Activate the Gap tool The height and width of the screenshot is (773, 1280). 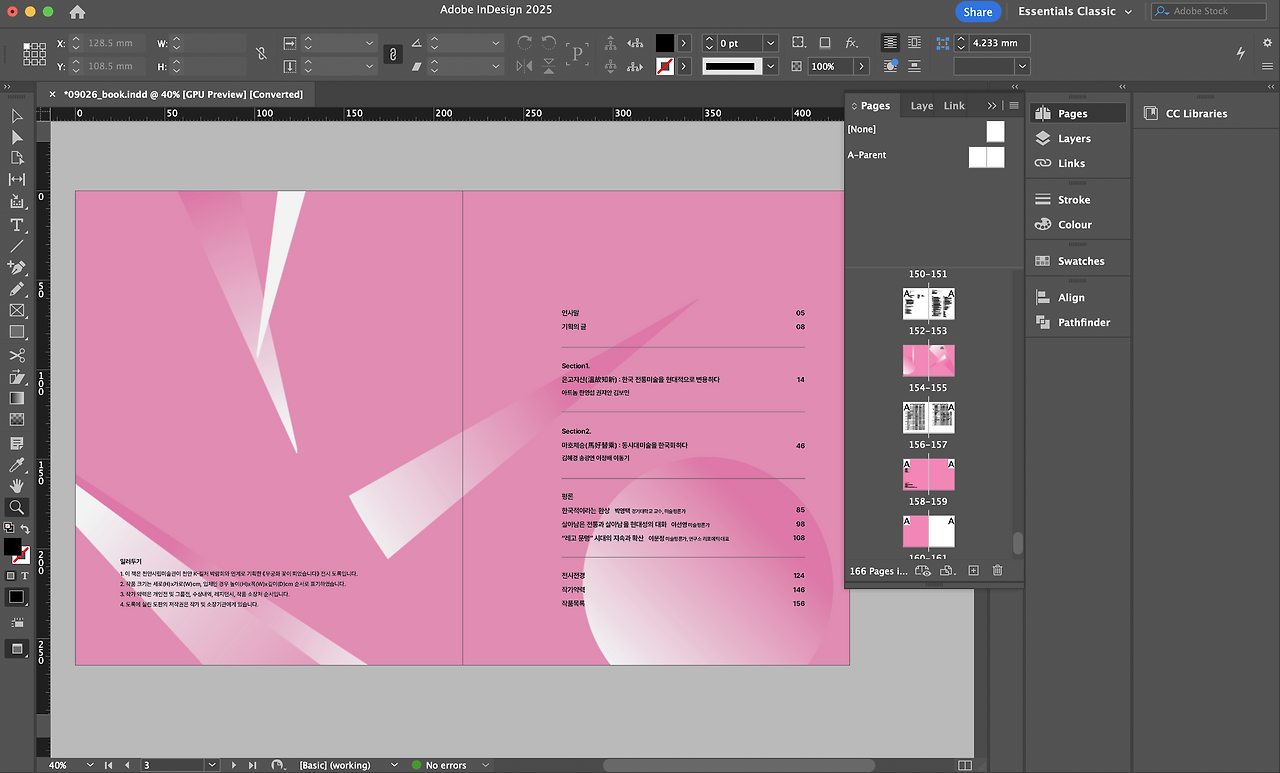pos(17,179)
